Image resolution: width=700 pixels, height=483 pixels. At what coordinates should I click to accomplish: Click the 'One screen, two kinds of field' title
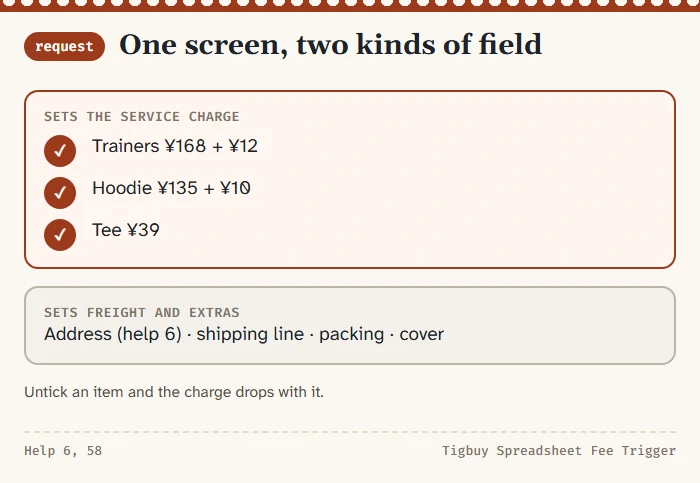click(331, 45)
